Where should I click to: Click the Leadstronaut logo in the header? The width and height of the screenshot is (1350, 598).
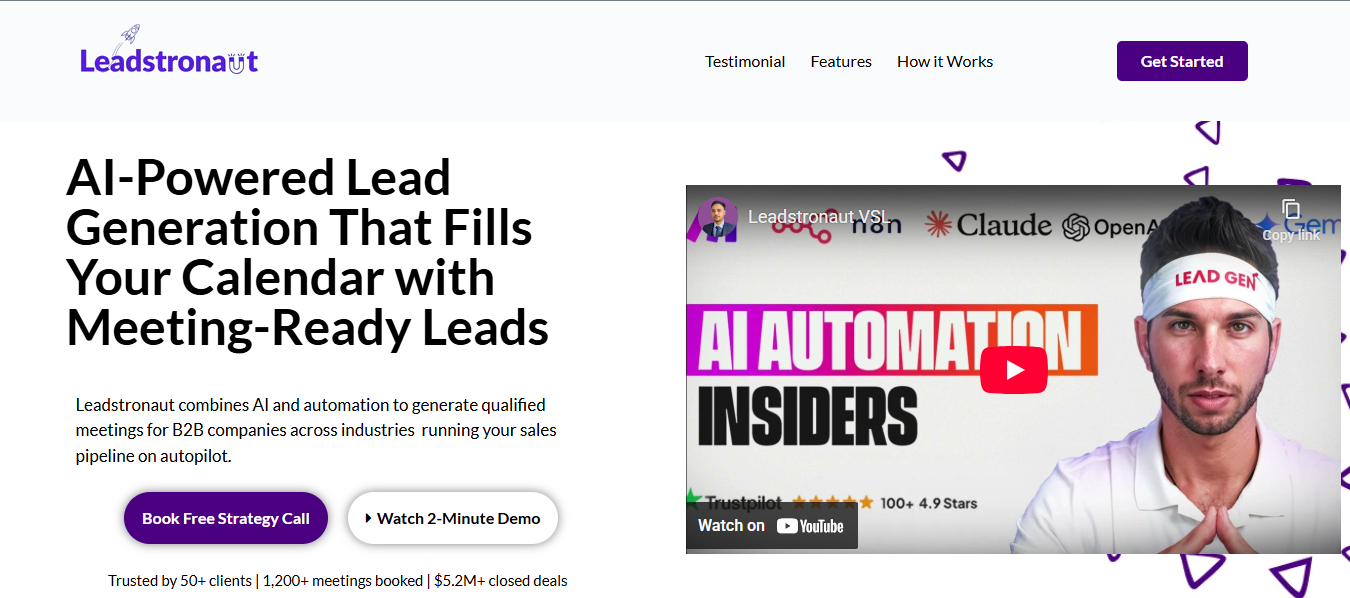point(169,60)
